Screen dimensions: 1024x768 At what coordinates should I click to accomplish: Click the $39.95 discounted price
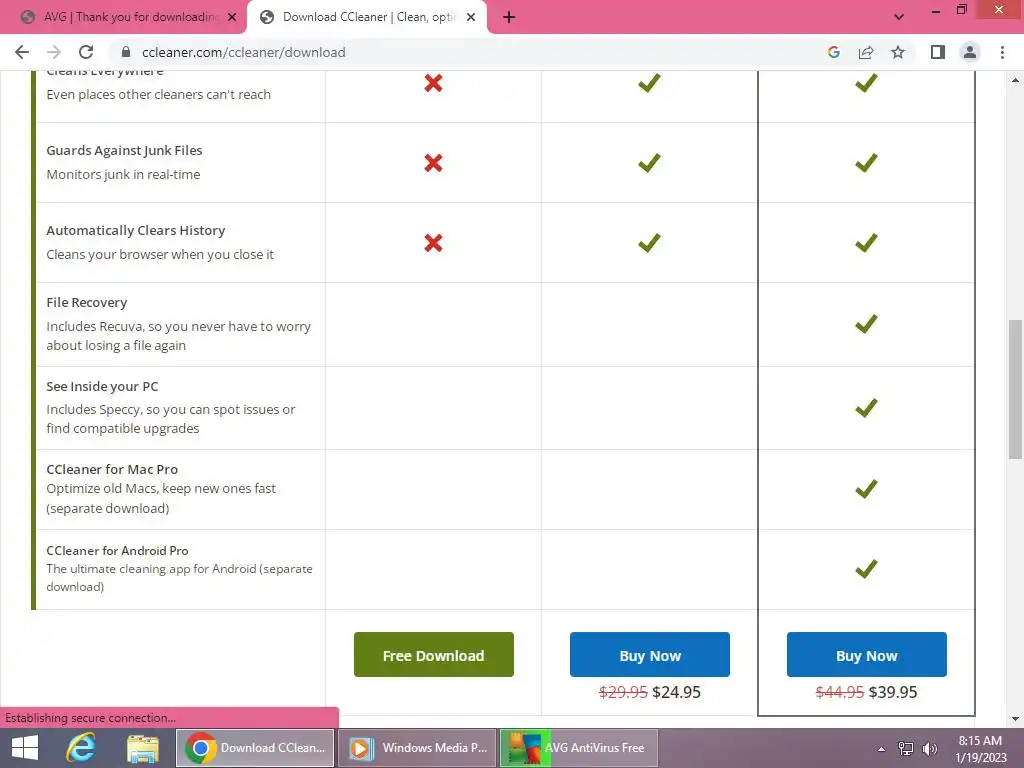point(893,692)
